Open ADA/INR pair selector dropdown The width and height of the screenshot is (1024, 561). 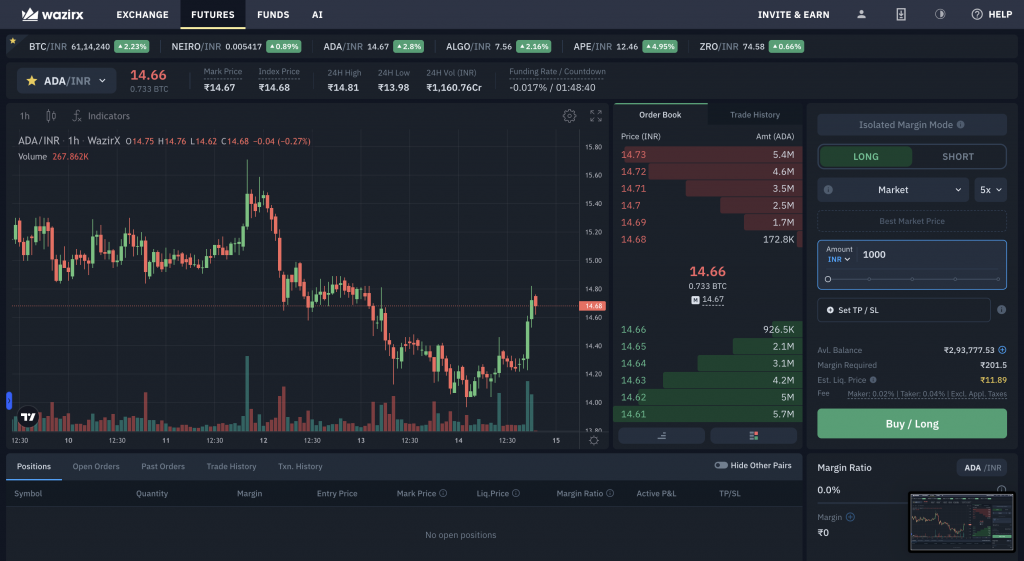pos(67,81)
